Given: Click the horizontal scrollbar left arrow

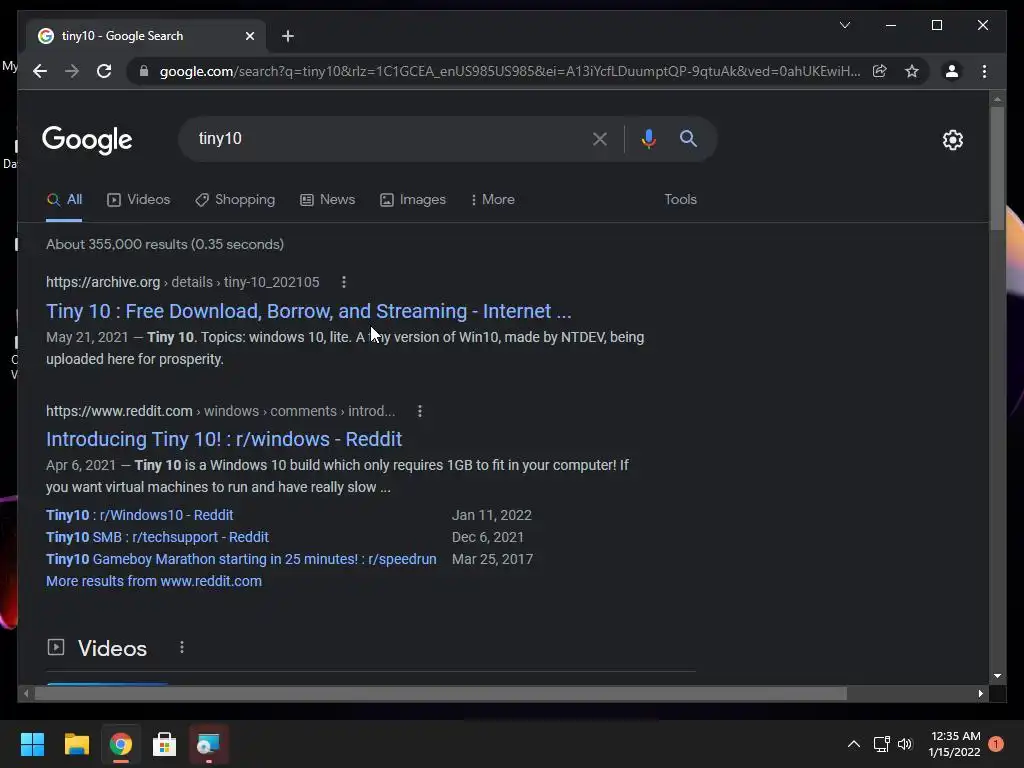Looking at the screenshot, I should click(25, 694).
